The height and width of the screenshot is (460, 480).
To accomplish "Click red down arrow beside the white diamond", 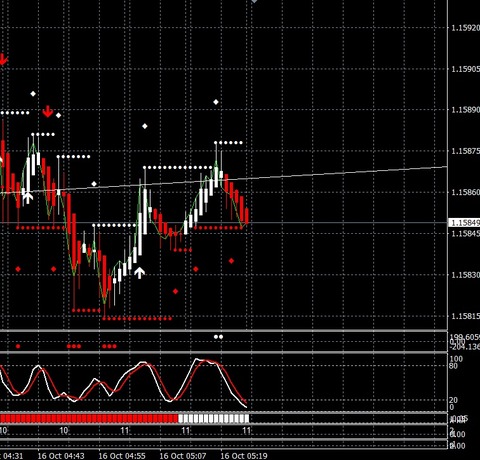I will [48, 112].
